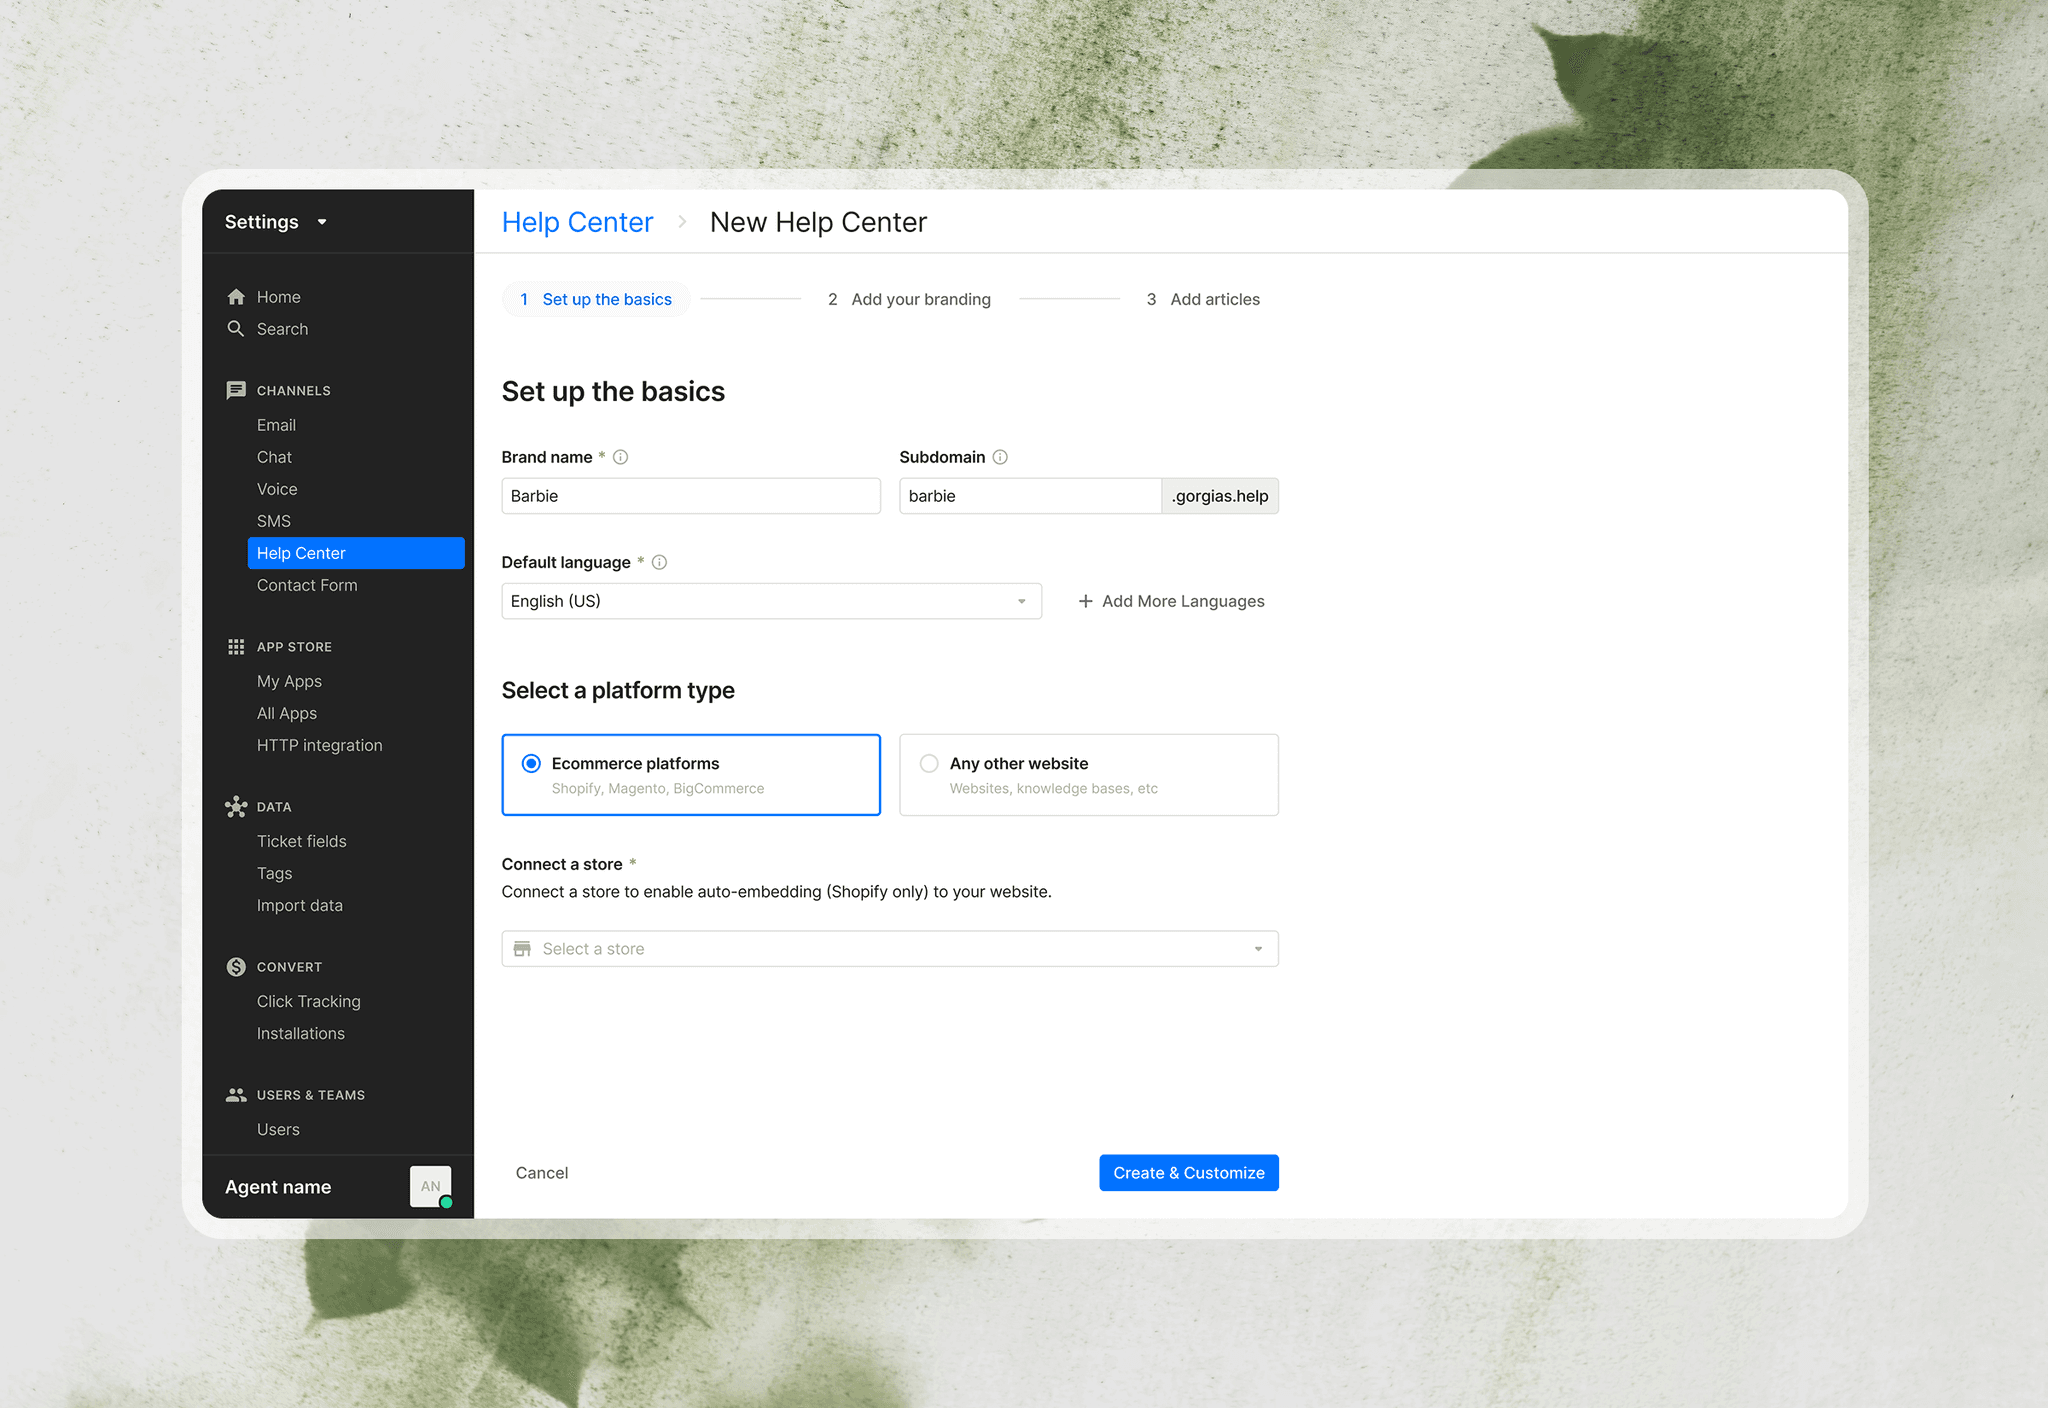Screen dimensions: 2048x1408
Task: Click the AN agent avatar
Action: [x=430, y=1186]
